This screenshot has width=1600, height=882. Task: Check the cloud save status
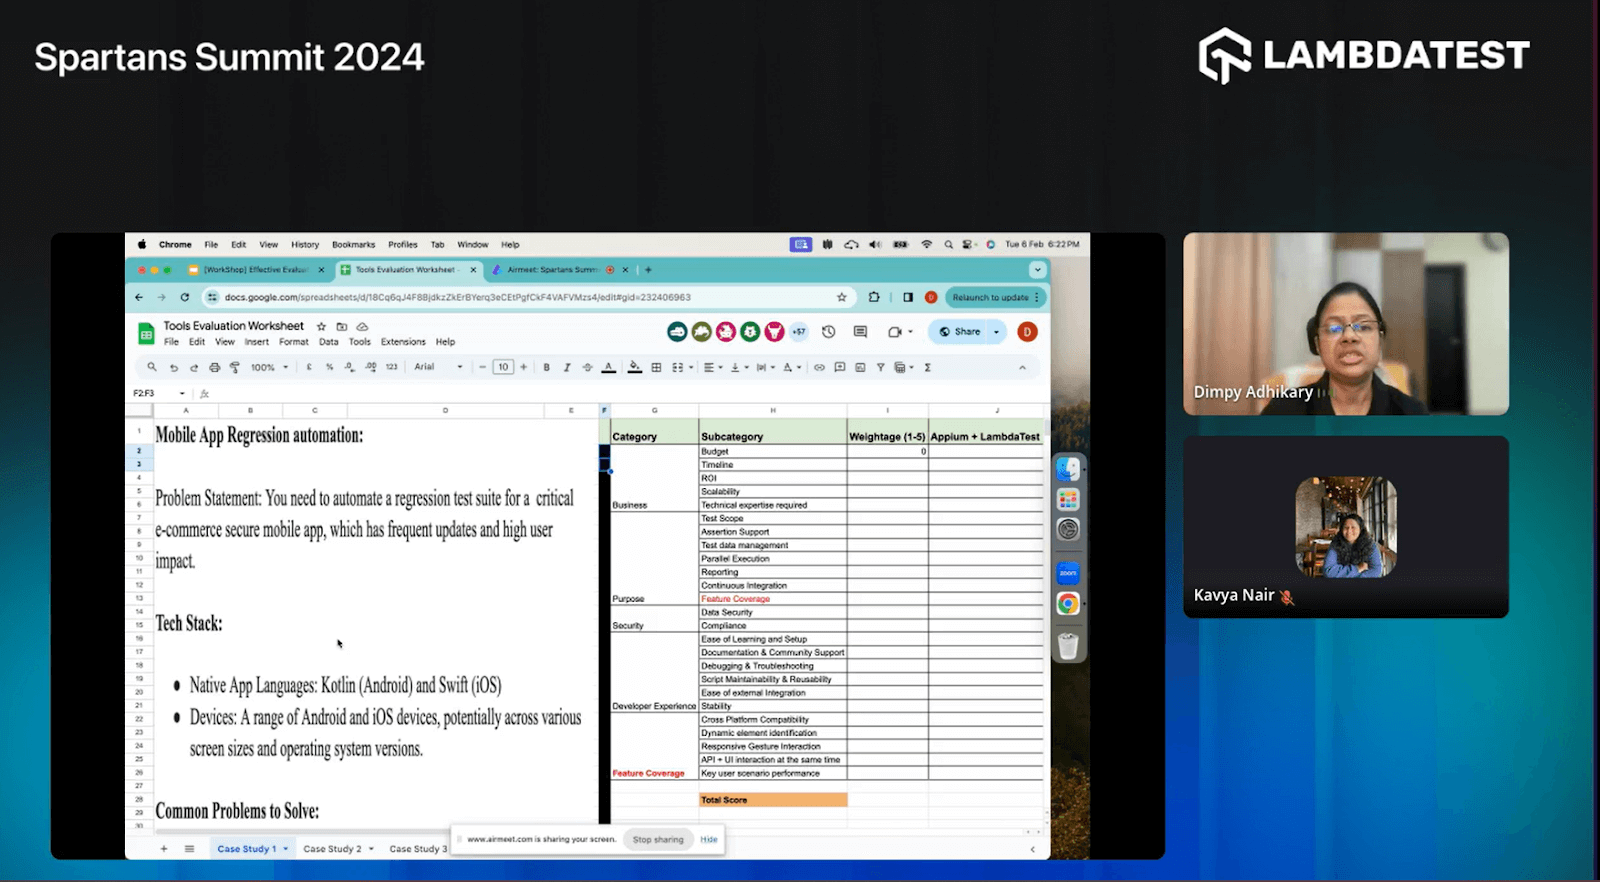click(x=362, y=326)
